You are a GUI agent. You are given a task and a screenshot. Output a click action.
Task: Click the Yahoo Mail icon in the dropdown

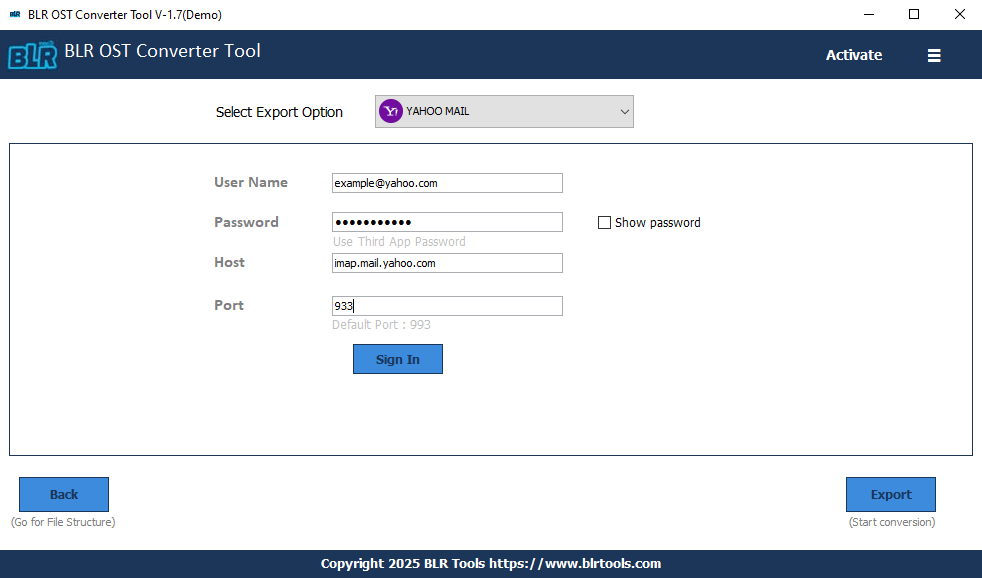(390, 111)
